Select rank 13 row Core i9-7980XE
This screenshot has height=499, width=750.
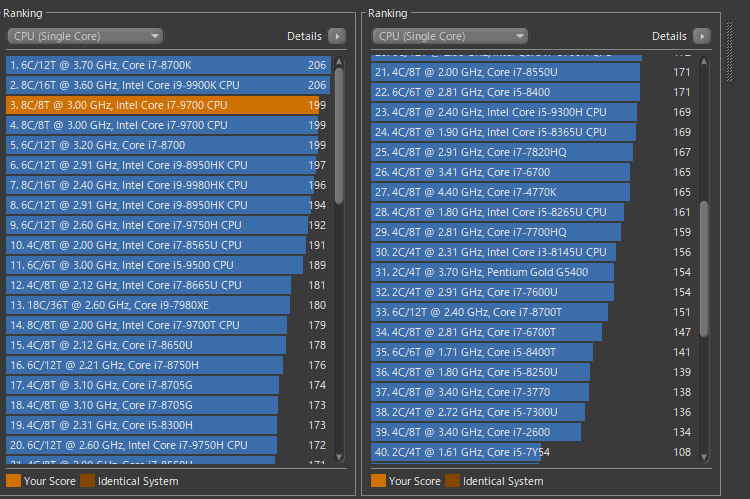coord(168,305)
